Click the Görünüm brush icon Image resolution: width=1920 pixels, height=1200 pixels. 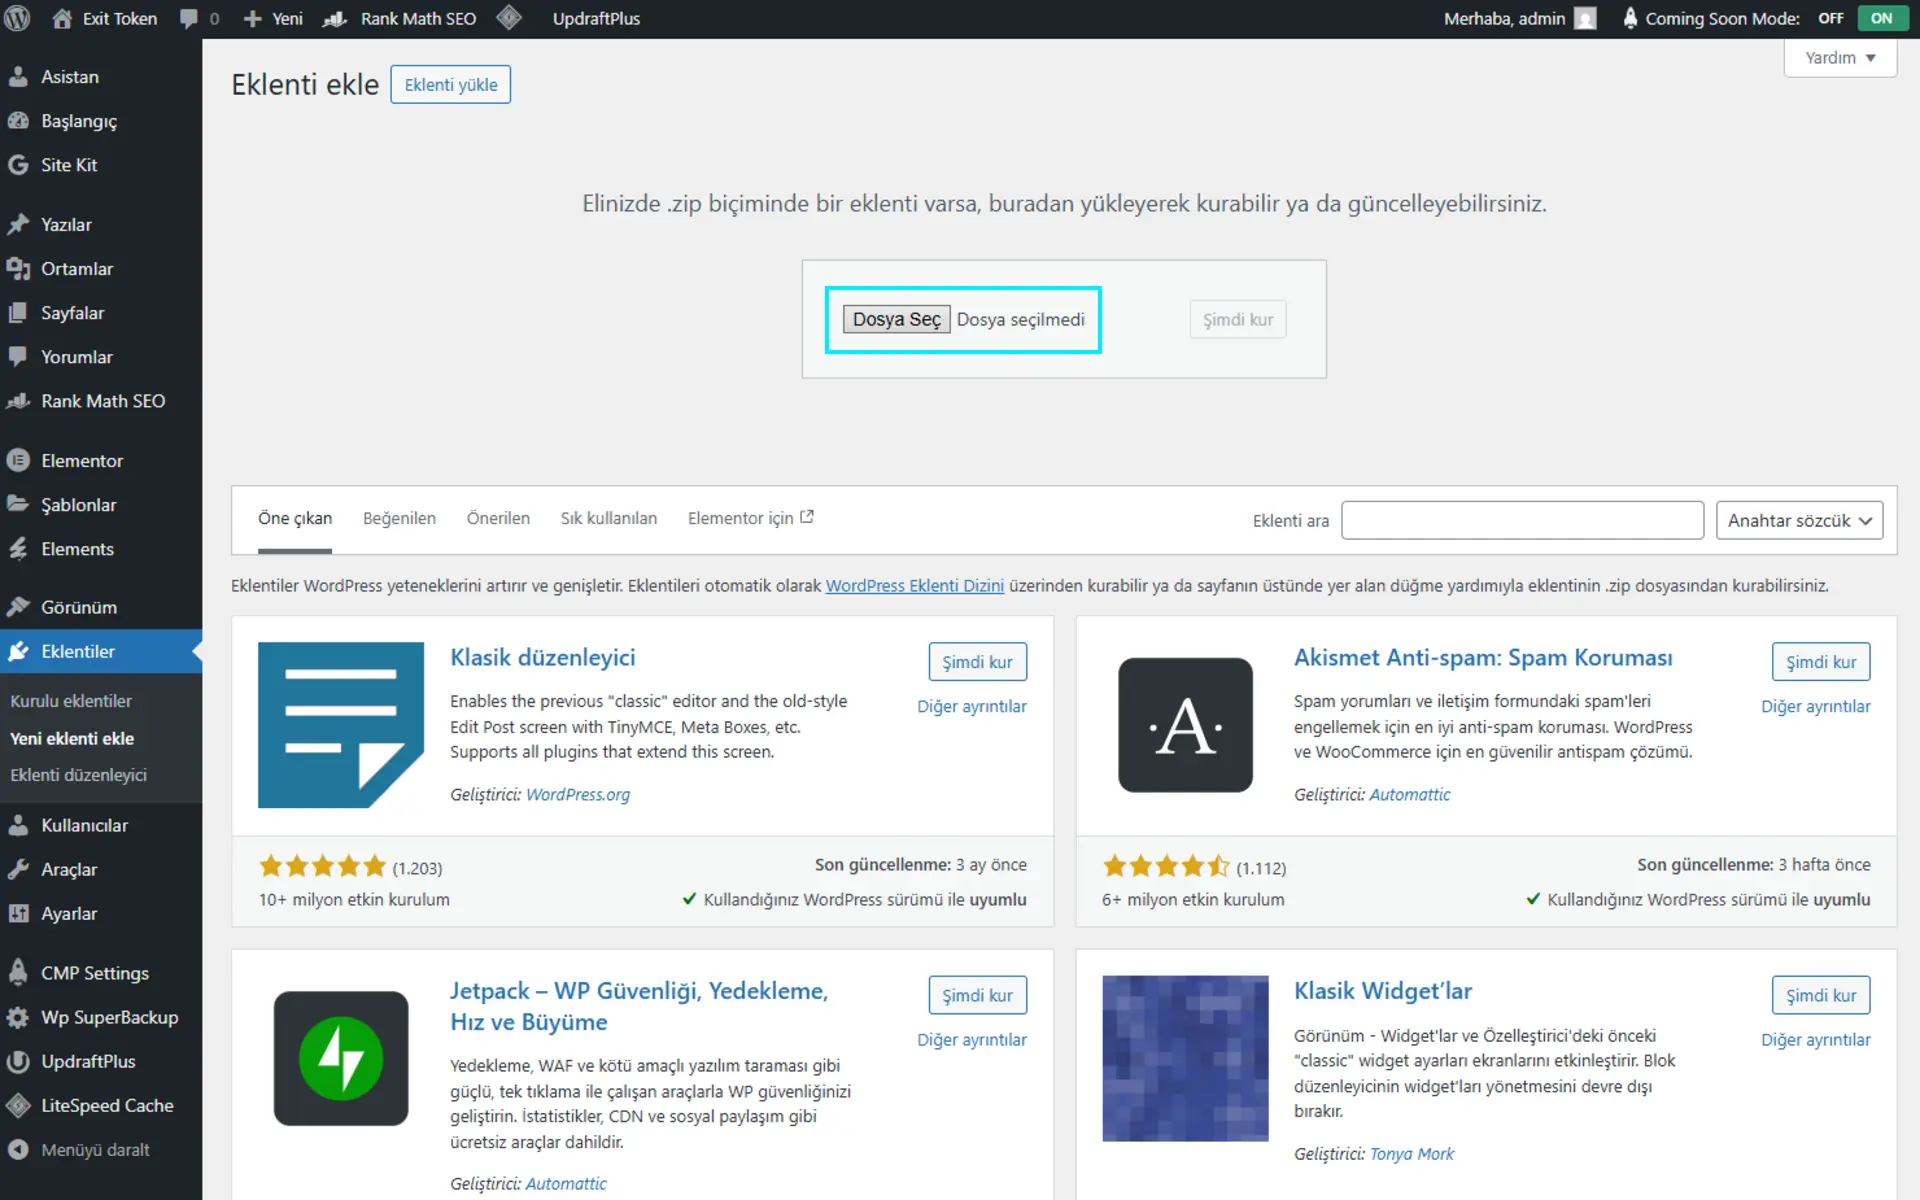pyautogui.click(x=18, y=607)
